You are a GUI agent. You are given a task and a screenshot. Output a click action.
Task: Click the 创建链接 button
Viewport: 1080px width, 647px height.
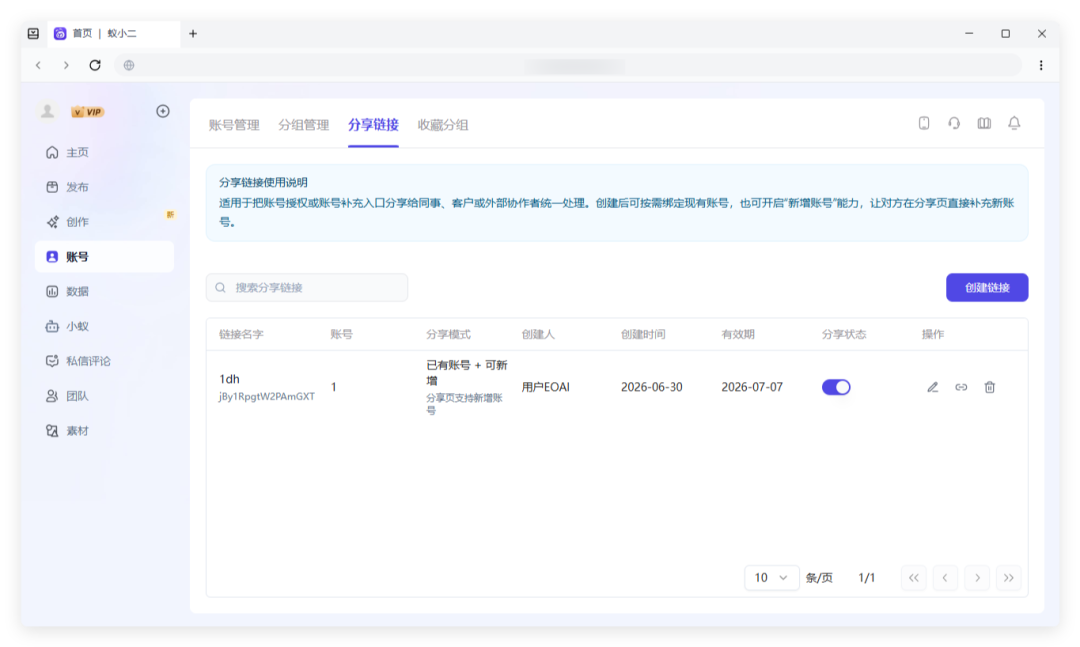pyautogui.click(x=987, y=287)
